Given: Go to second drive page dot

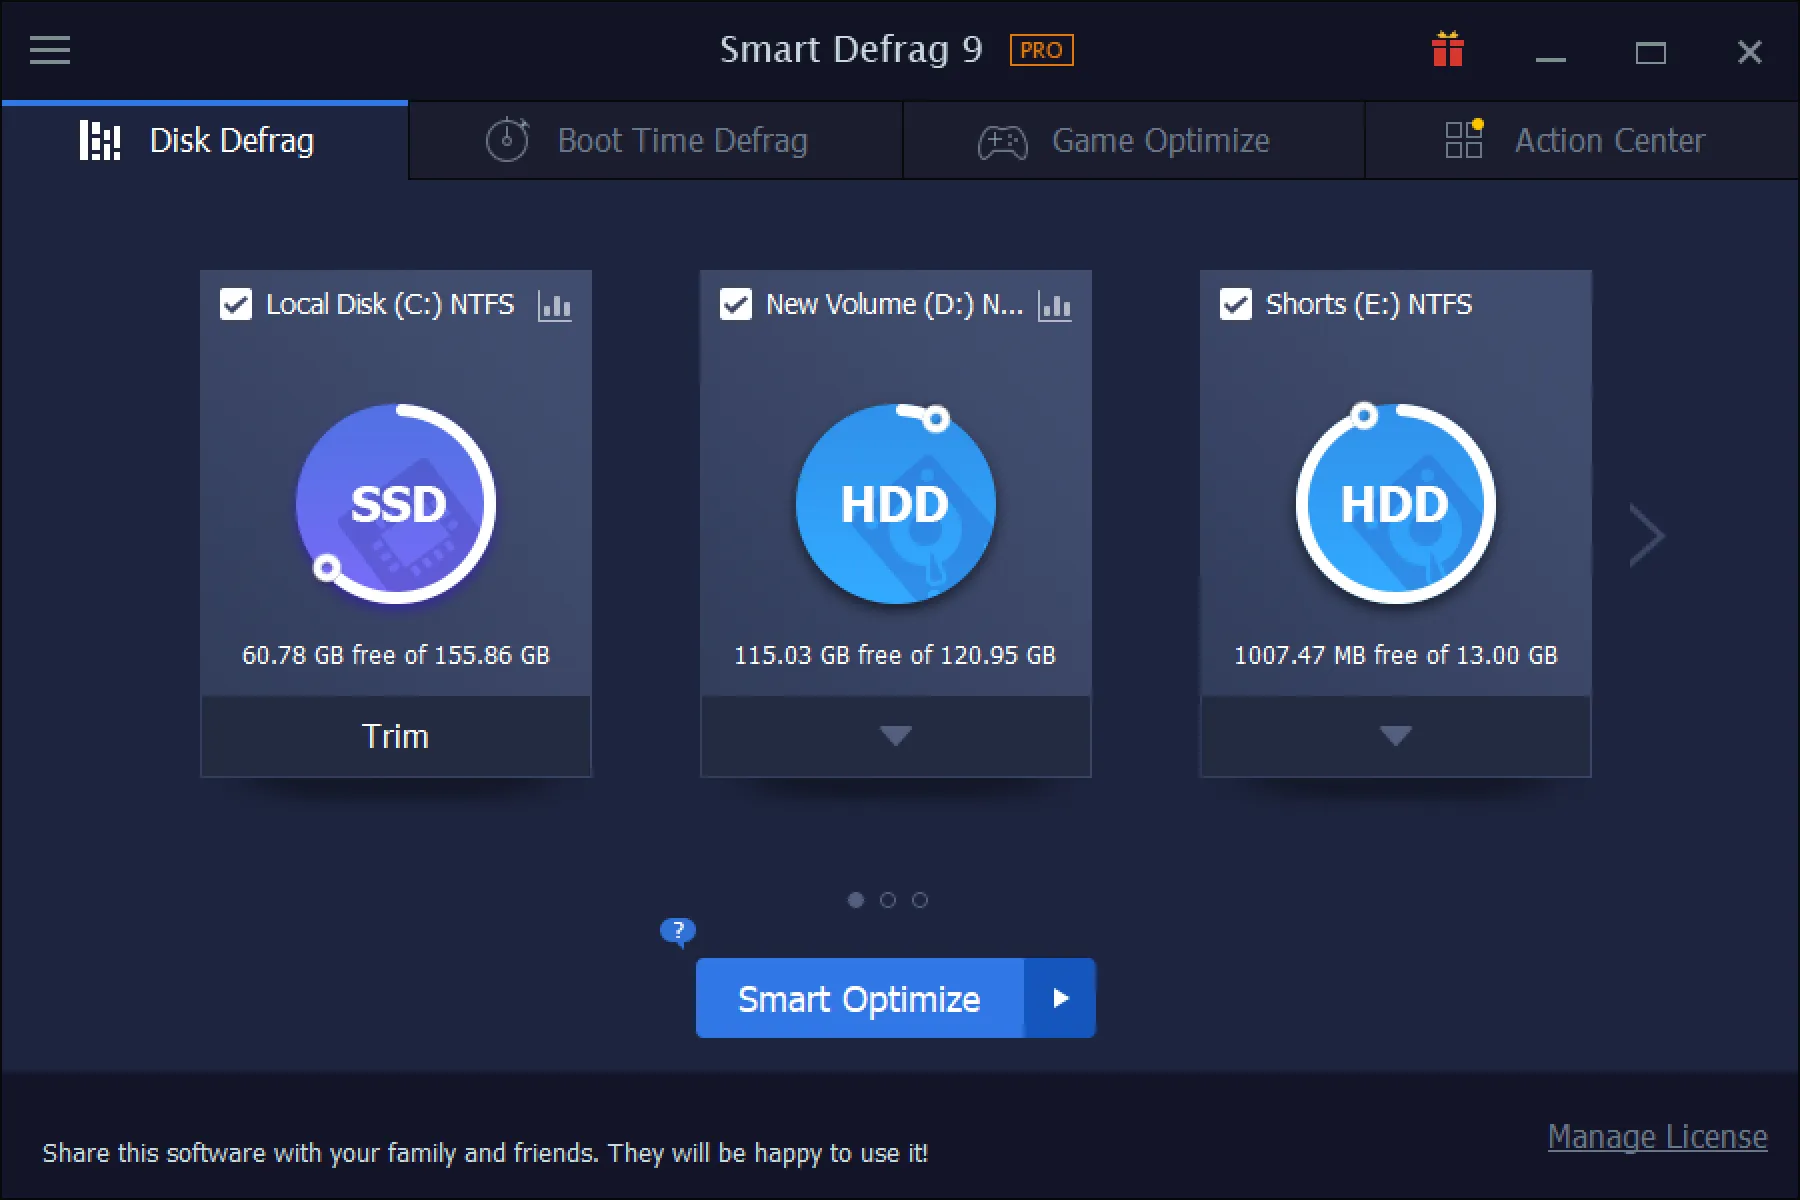Looking at the screenshot, I should click(888, 900).
